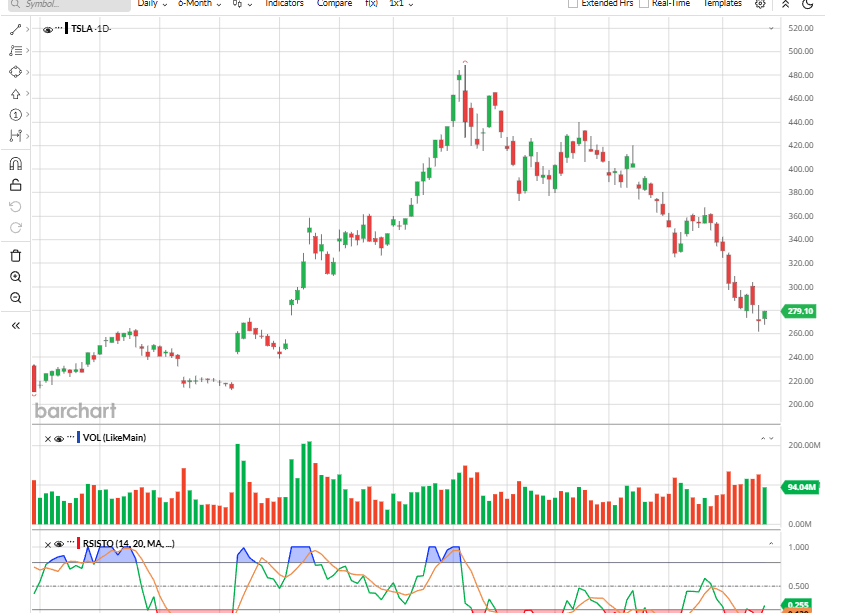Open the Templates menu
Viewport: 850px width, 613px height.
coord(722,4)
